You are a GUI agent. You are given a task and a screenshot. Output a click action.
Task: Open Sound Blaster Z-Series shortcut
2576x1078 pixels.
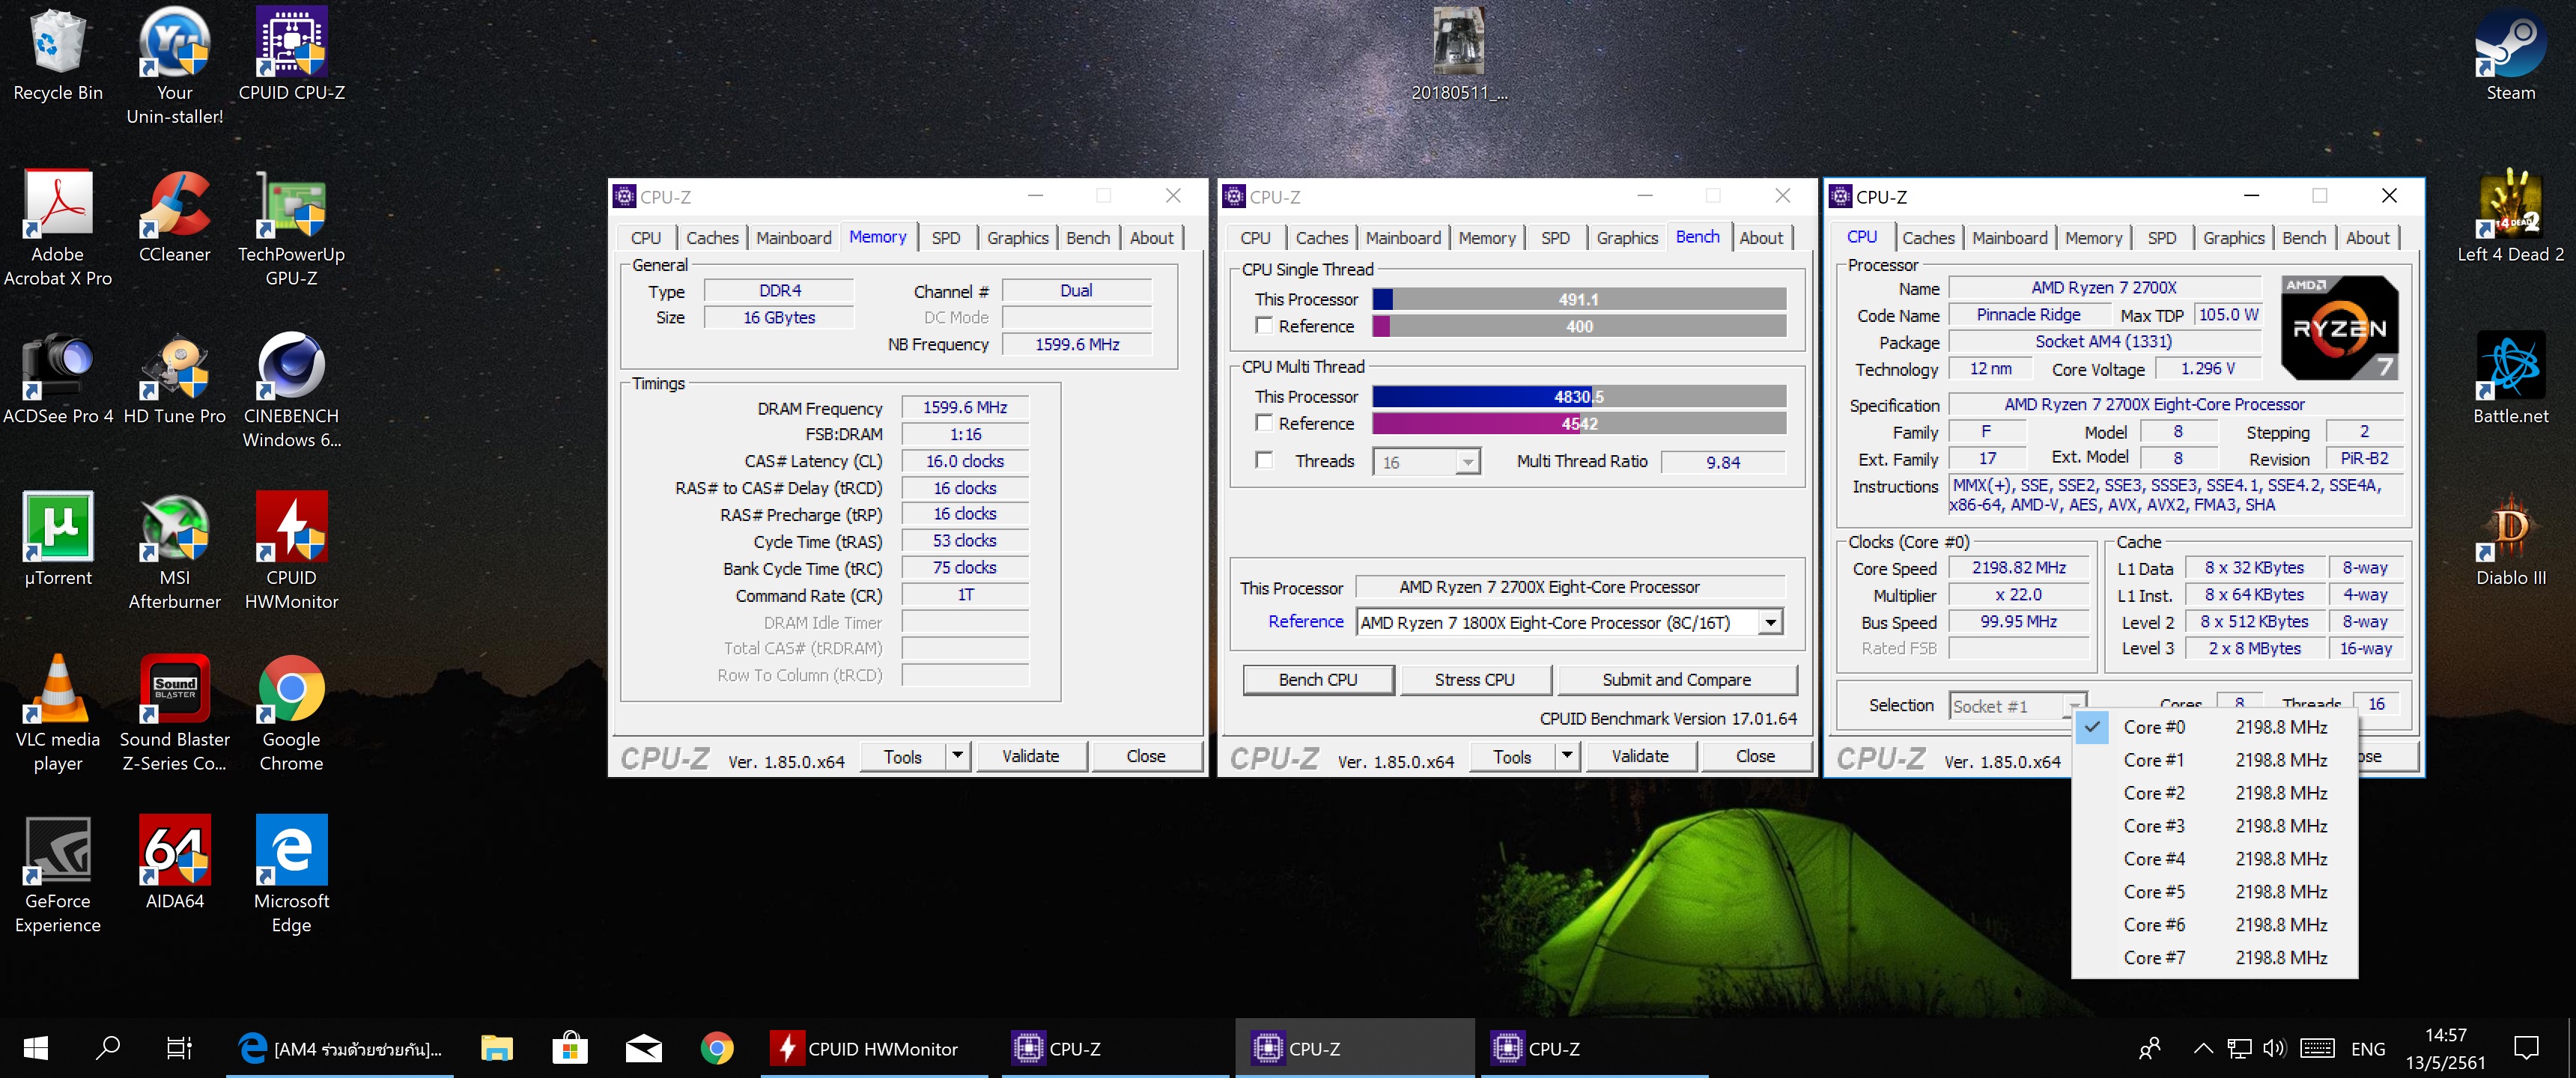(x=175, y=713)
